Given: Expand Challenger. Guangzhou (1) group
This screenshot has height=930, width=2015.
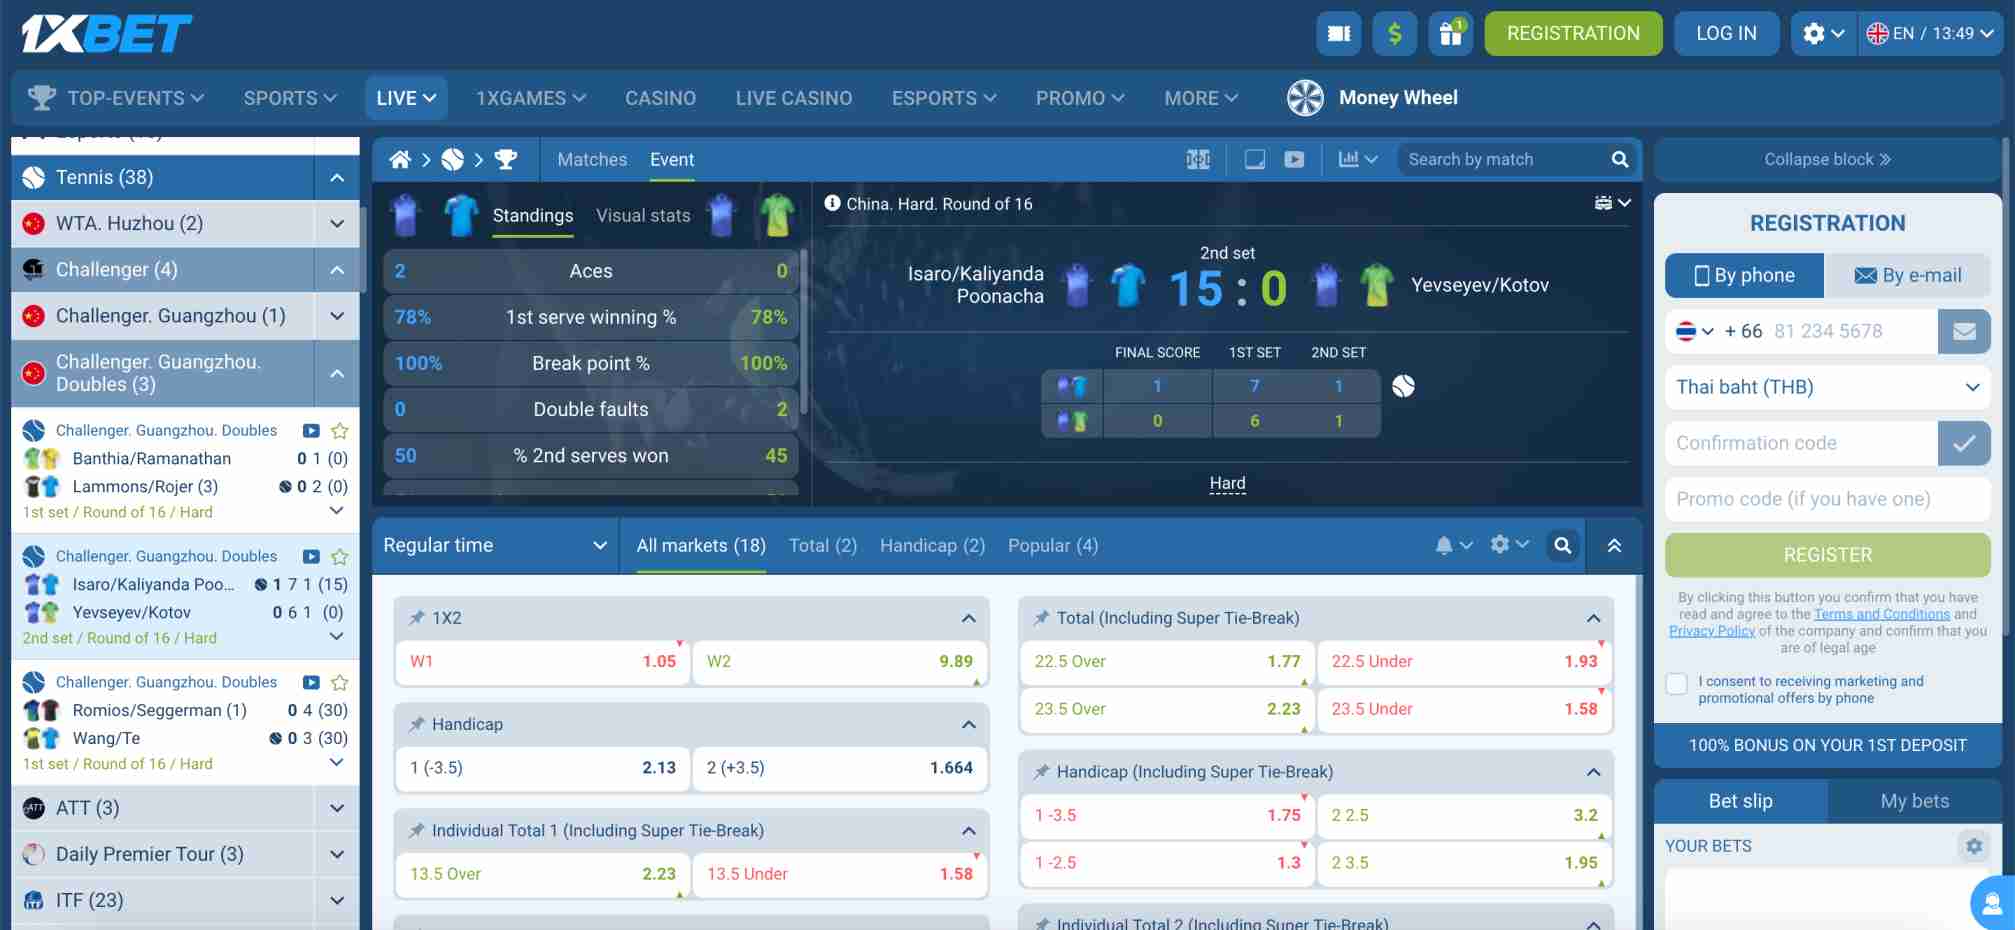Looking at the screenshot, I should (337, 316).
